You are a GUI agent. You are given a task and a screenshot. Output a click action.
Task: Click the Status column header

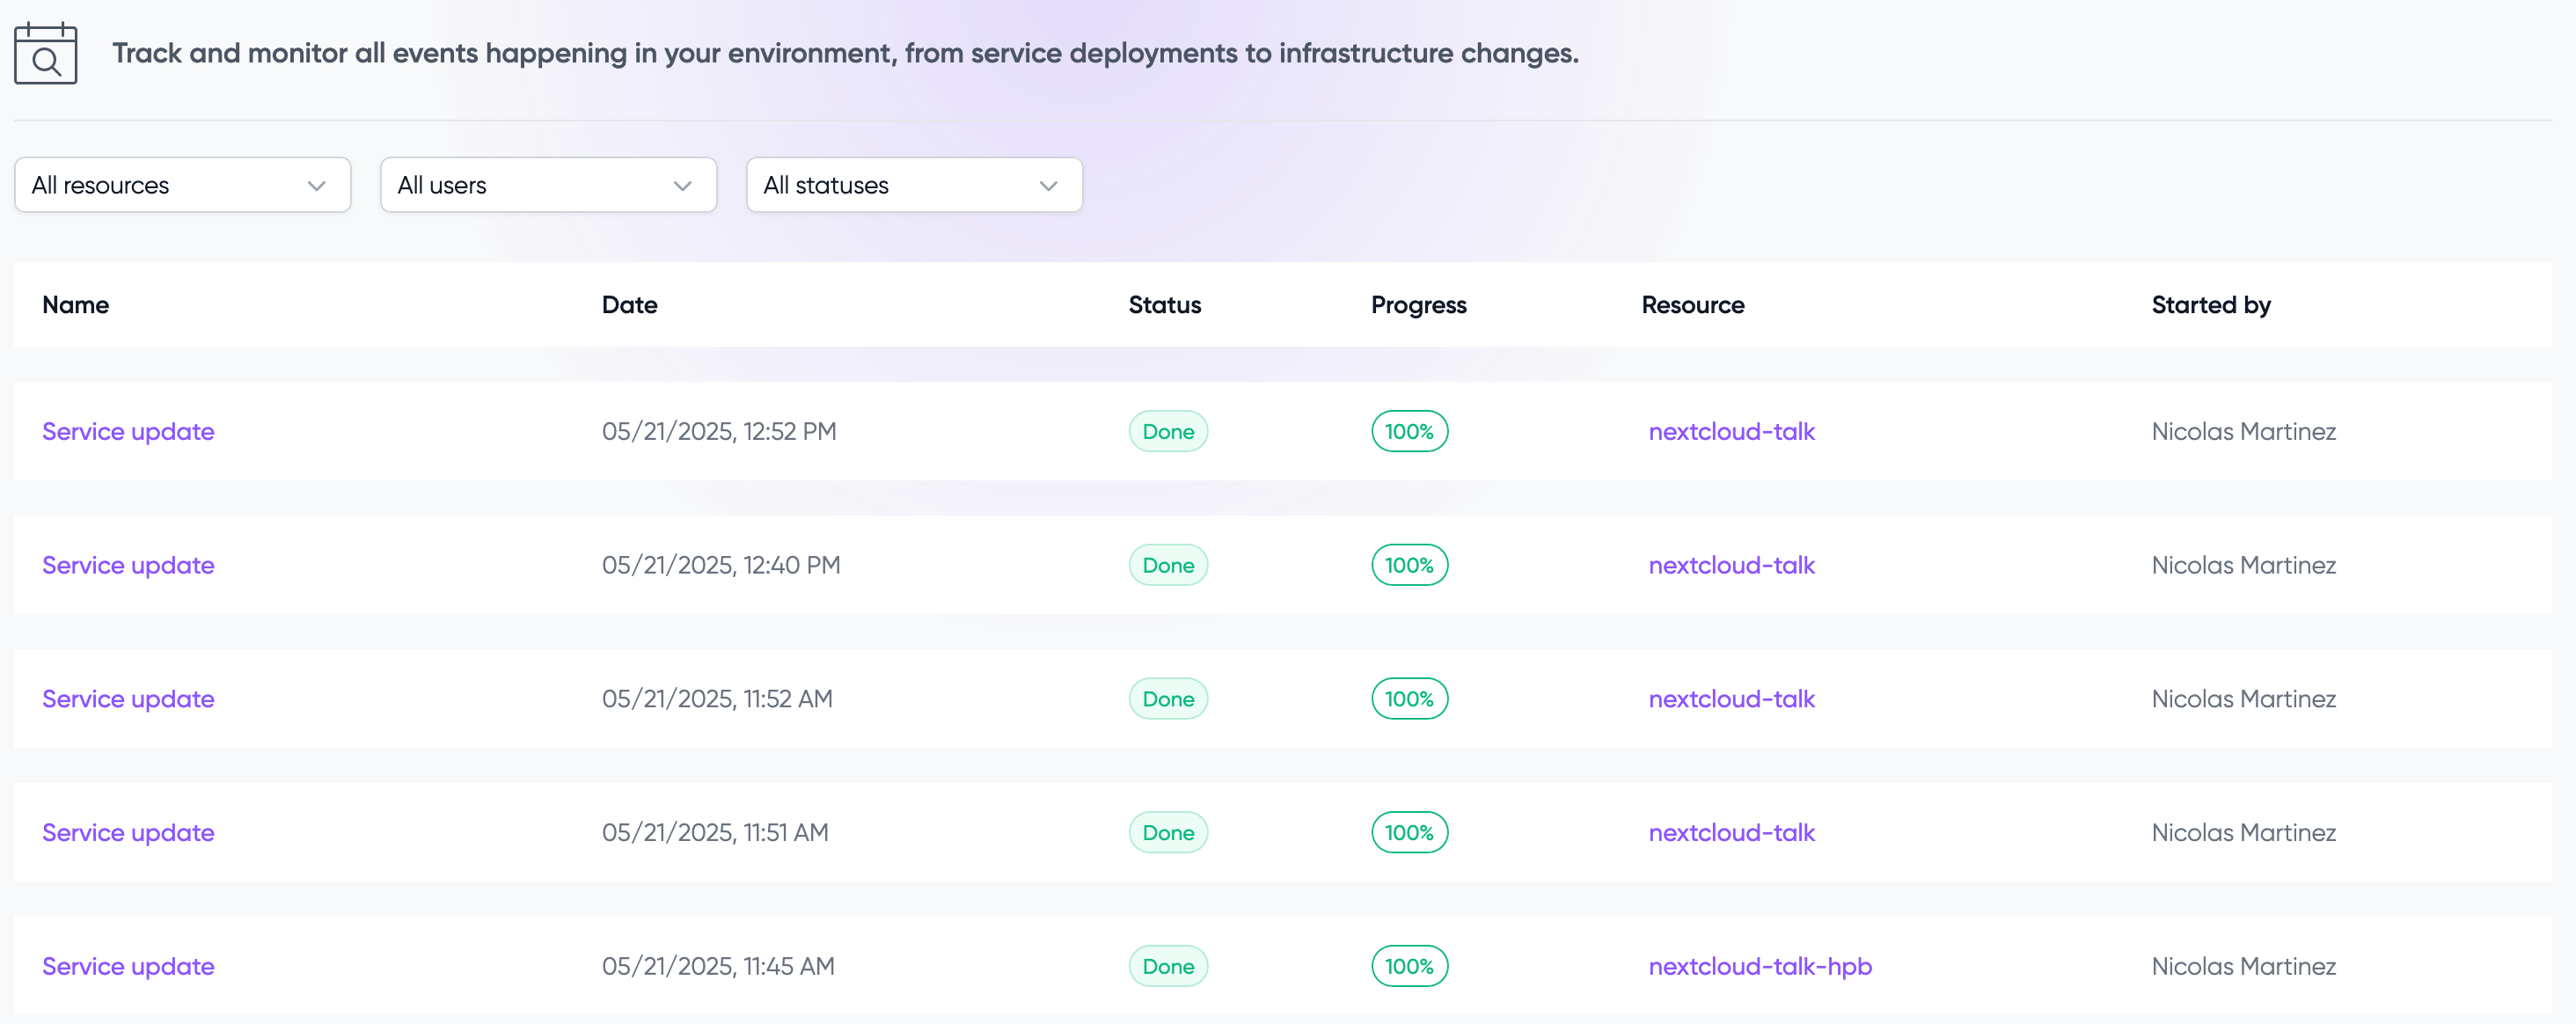click(x=1164, y=305)
